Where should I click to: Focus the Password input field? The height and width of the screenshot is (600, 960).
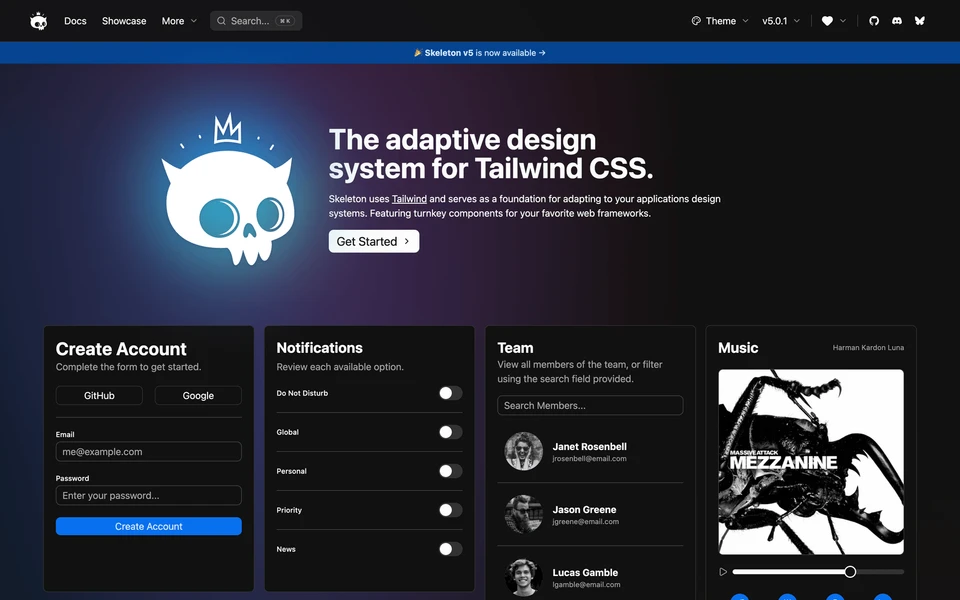[149, 495]
